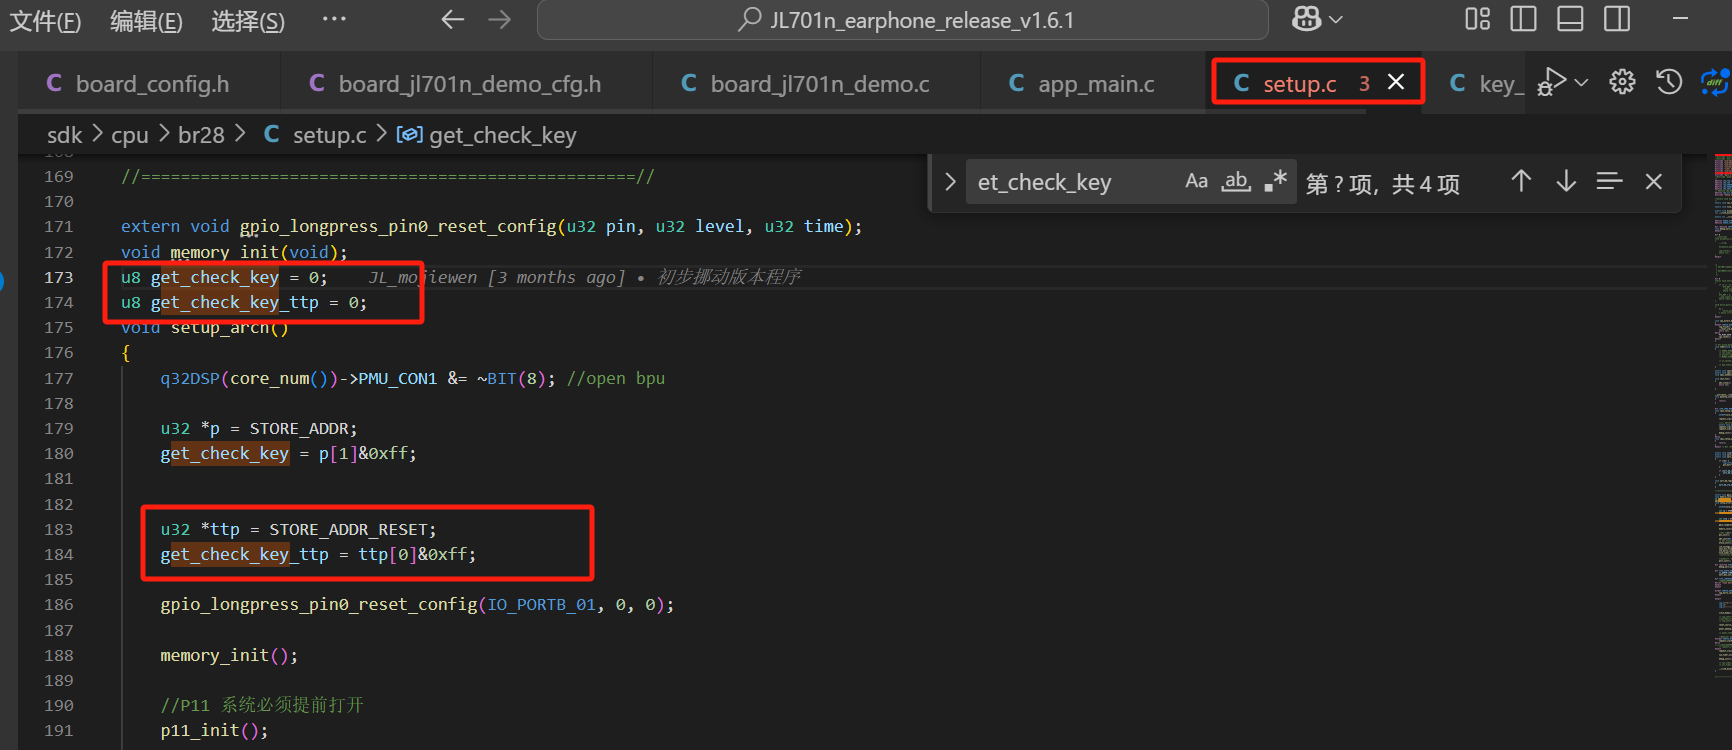
Task: Open the 文件(F) menu
Action: [45, 21]
